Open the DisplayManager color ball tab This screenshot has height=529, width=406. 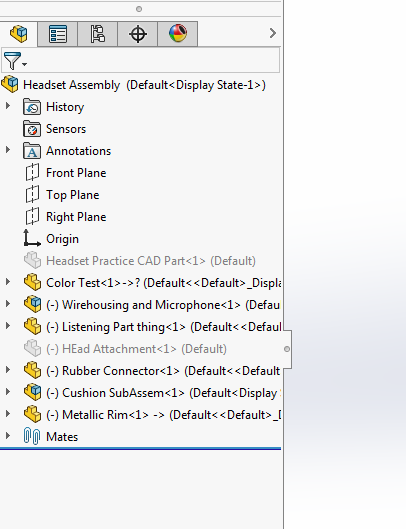(x=178, y=34)
